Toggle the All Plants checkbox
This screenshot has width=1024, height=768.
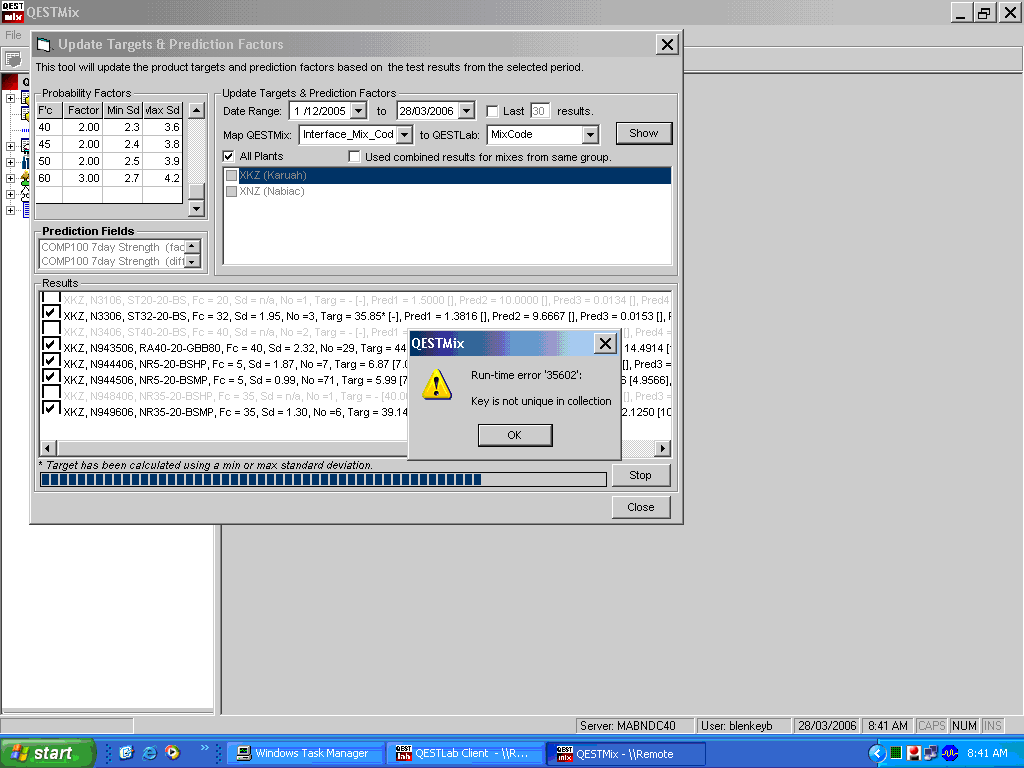coord(229,157)
